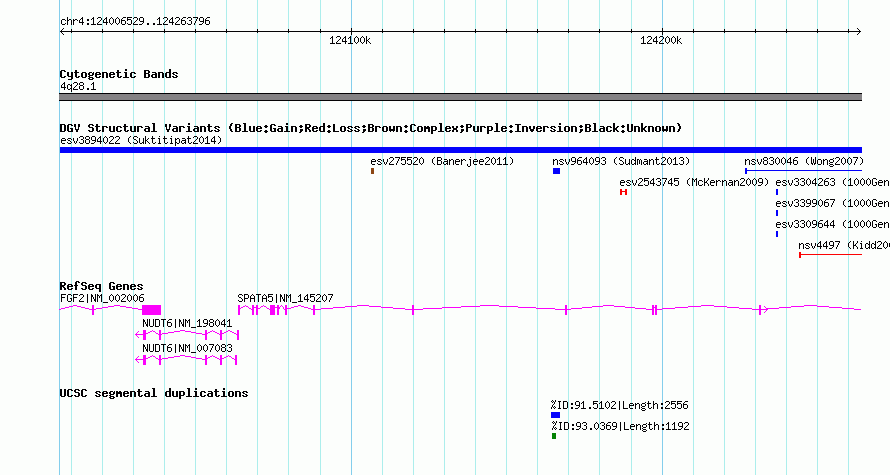
Task: Open the NUDT6|NM_198041 gene label
Action: click(187, 323)
